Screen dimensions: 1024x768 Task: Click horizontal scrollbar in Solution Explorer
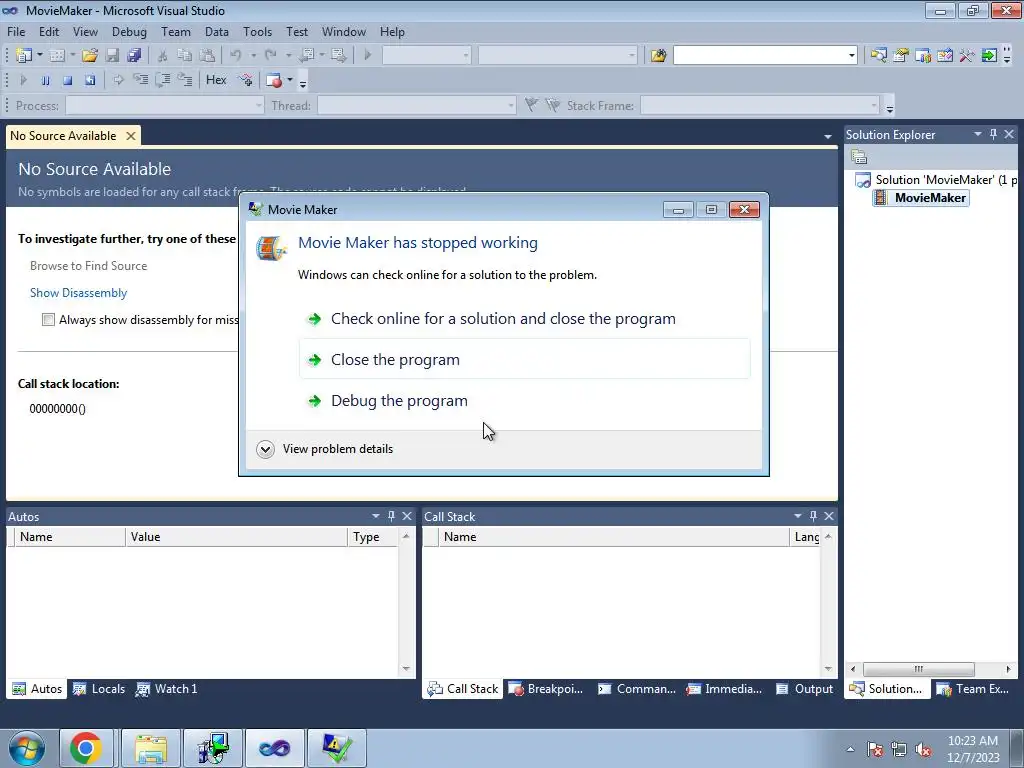(919, 669)
